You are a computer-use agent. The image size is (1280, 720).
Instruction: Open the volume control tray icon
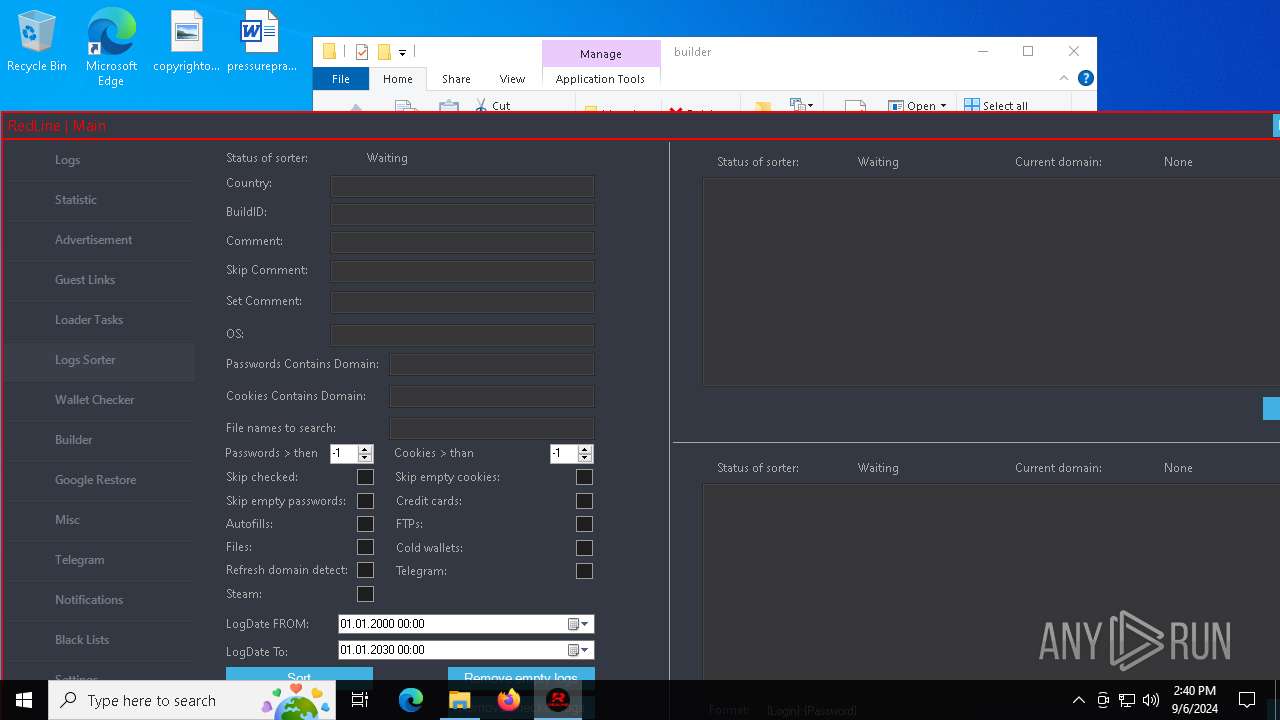coord(1151,700)
